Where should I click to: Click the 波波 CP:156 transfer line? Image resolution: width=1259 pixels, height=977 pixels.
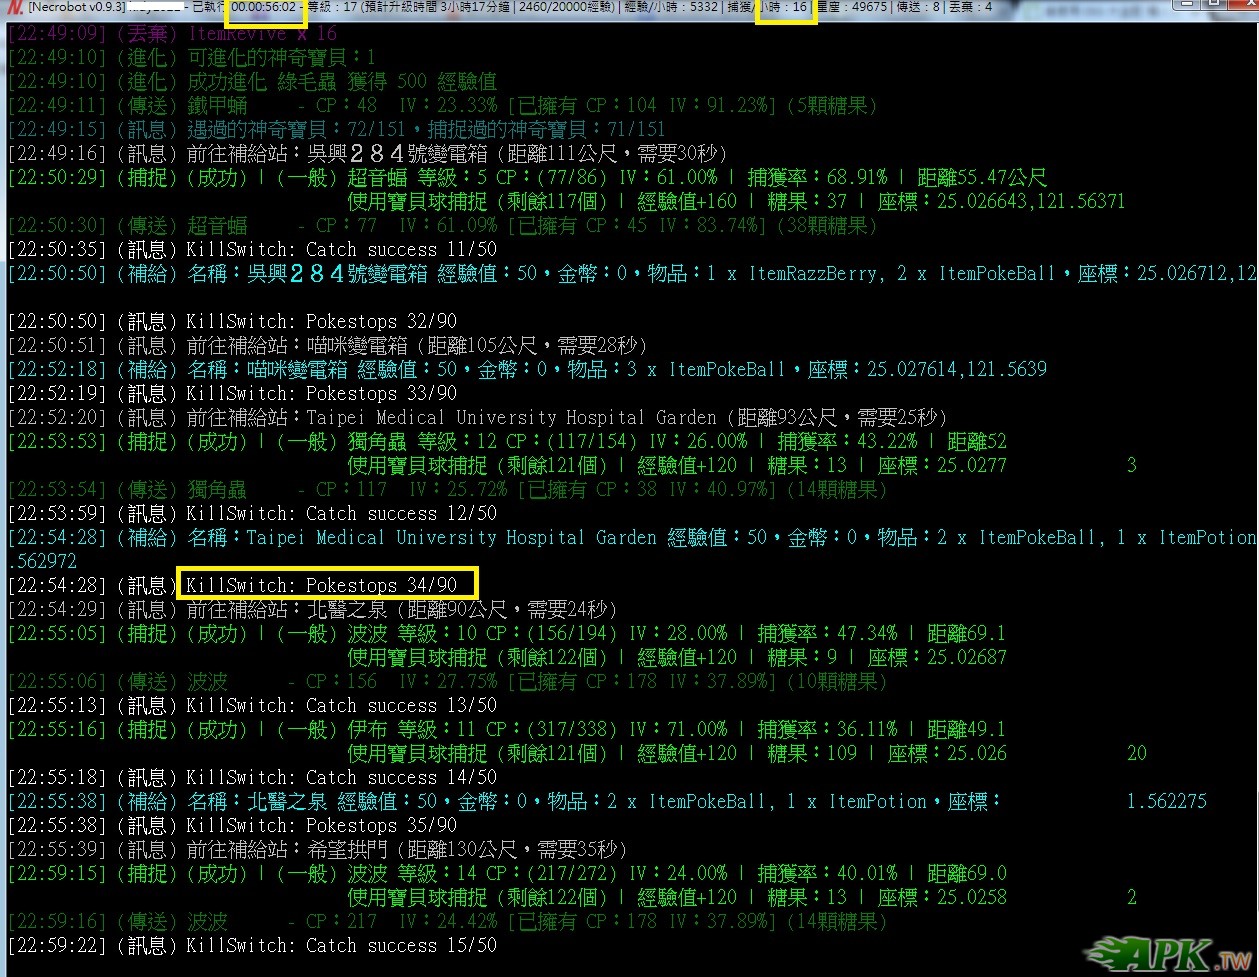coord(447,682)
